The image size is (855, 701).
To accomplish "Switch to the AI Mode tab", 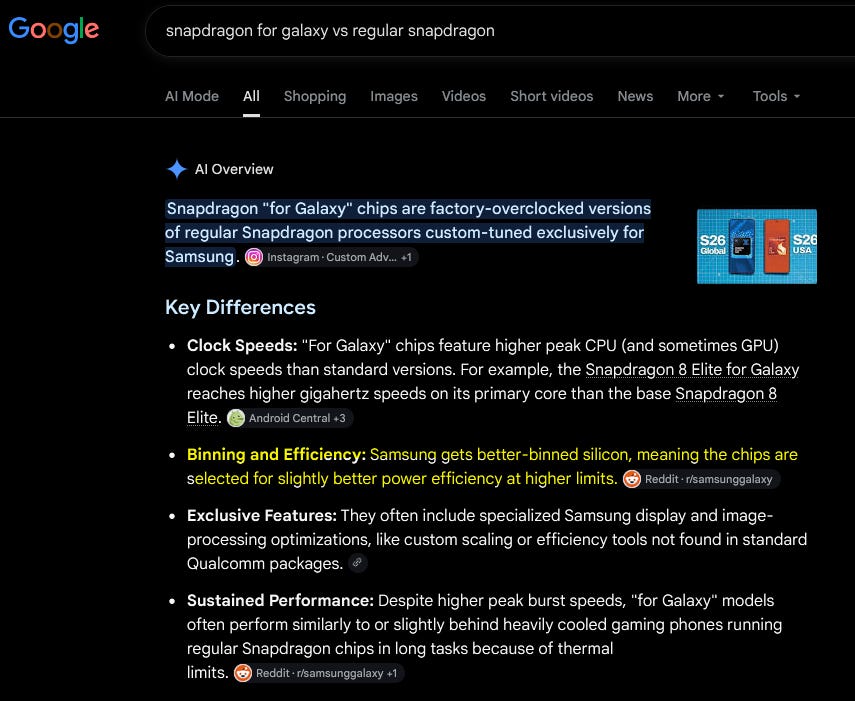I will (192, 96).
